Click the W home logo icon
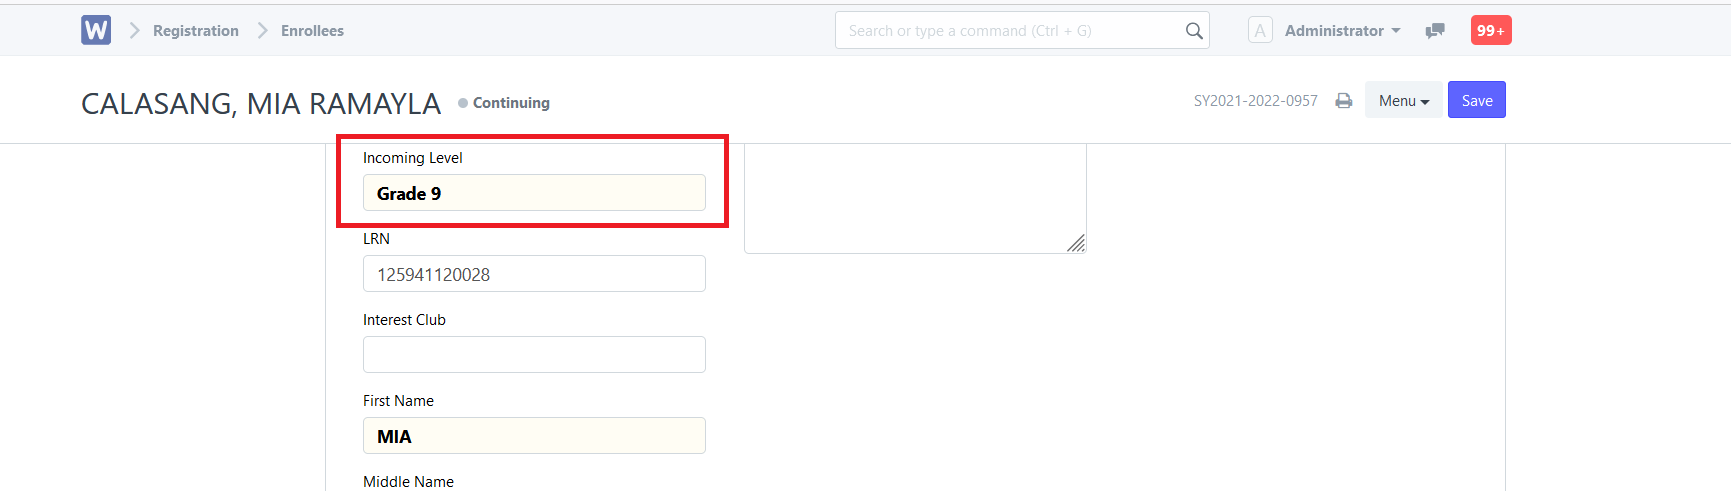 click(x=96, y=30)
